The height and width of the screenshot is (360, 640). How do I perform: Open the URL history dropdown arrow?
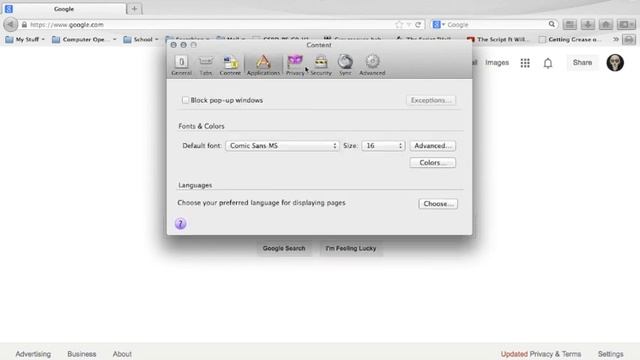pyautogui.click(x=409, y=24)
